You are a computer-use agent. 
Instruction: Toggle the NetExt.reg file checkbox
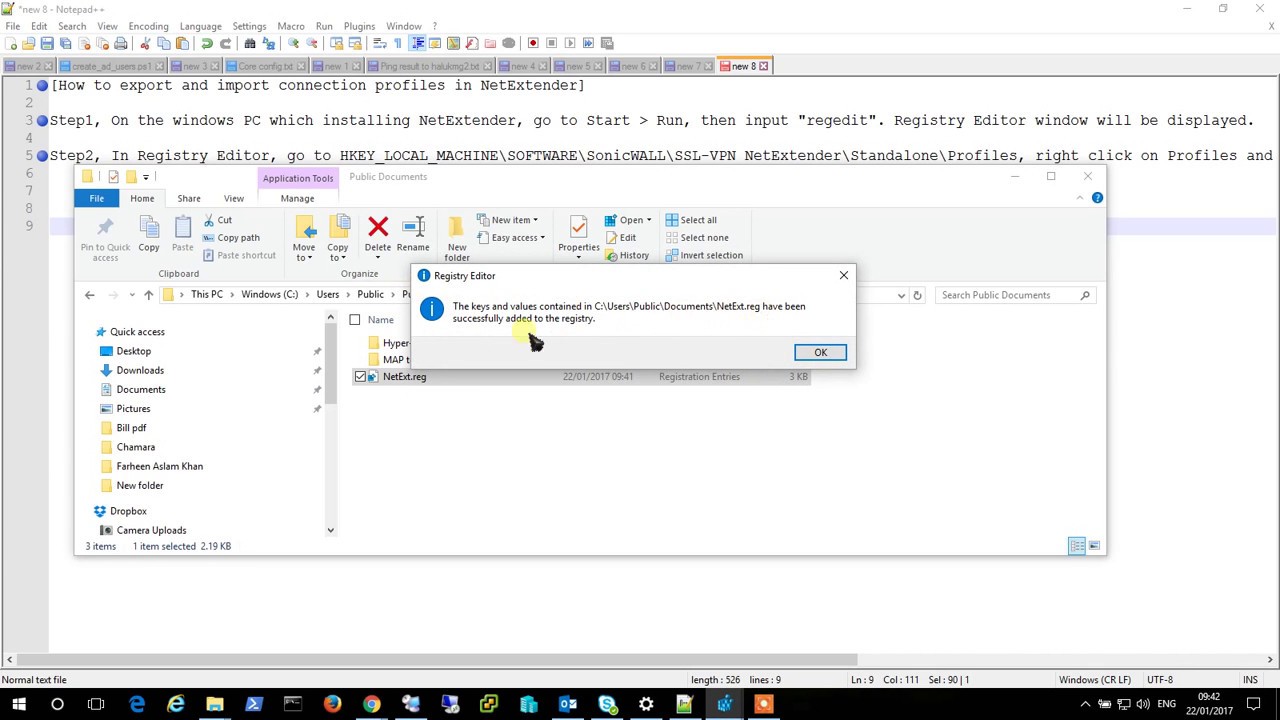pyautogui.click(x=360, y=377)
